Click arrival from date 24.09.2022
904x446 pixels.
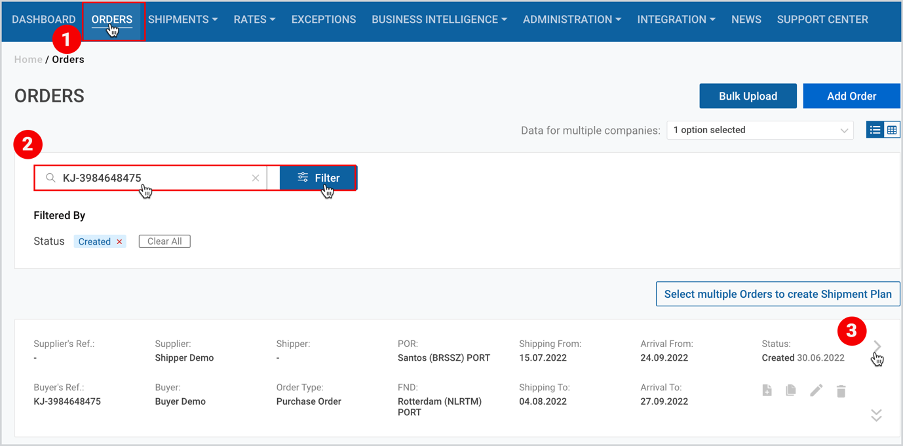coord(664,358)
